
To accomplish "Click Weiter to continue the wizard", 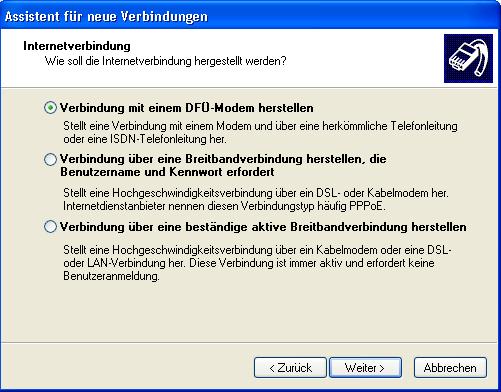I will (x=365, y=368).
